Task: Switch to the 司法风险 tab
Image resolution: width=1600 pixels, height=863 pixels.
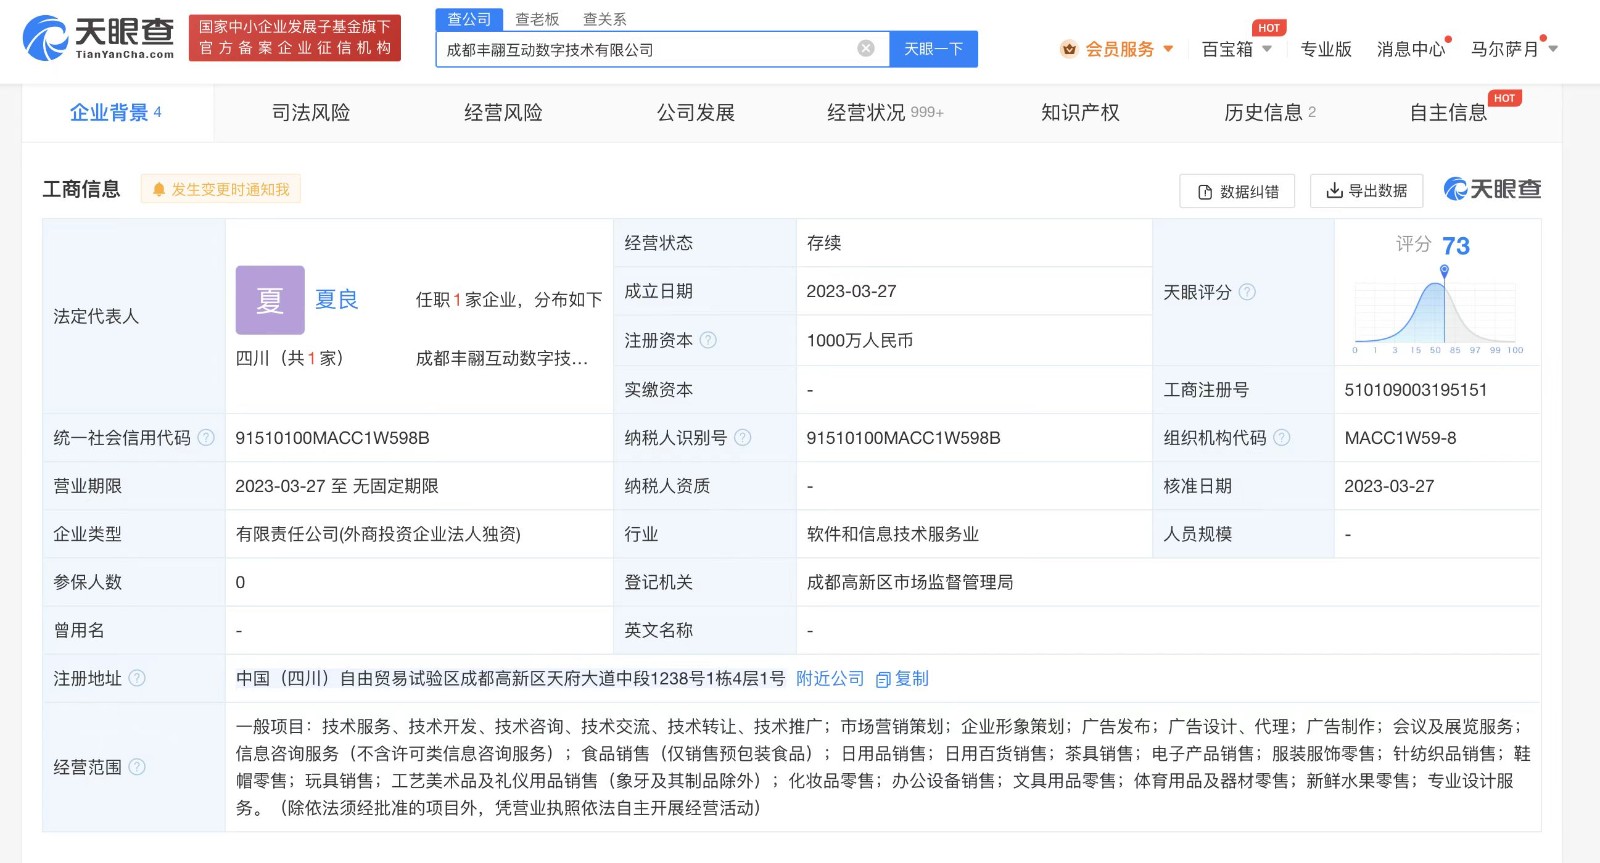Action: click(x=311, y=113)
